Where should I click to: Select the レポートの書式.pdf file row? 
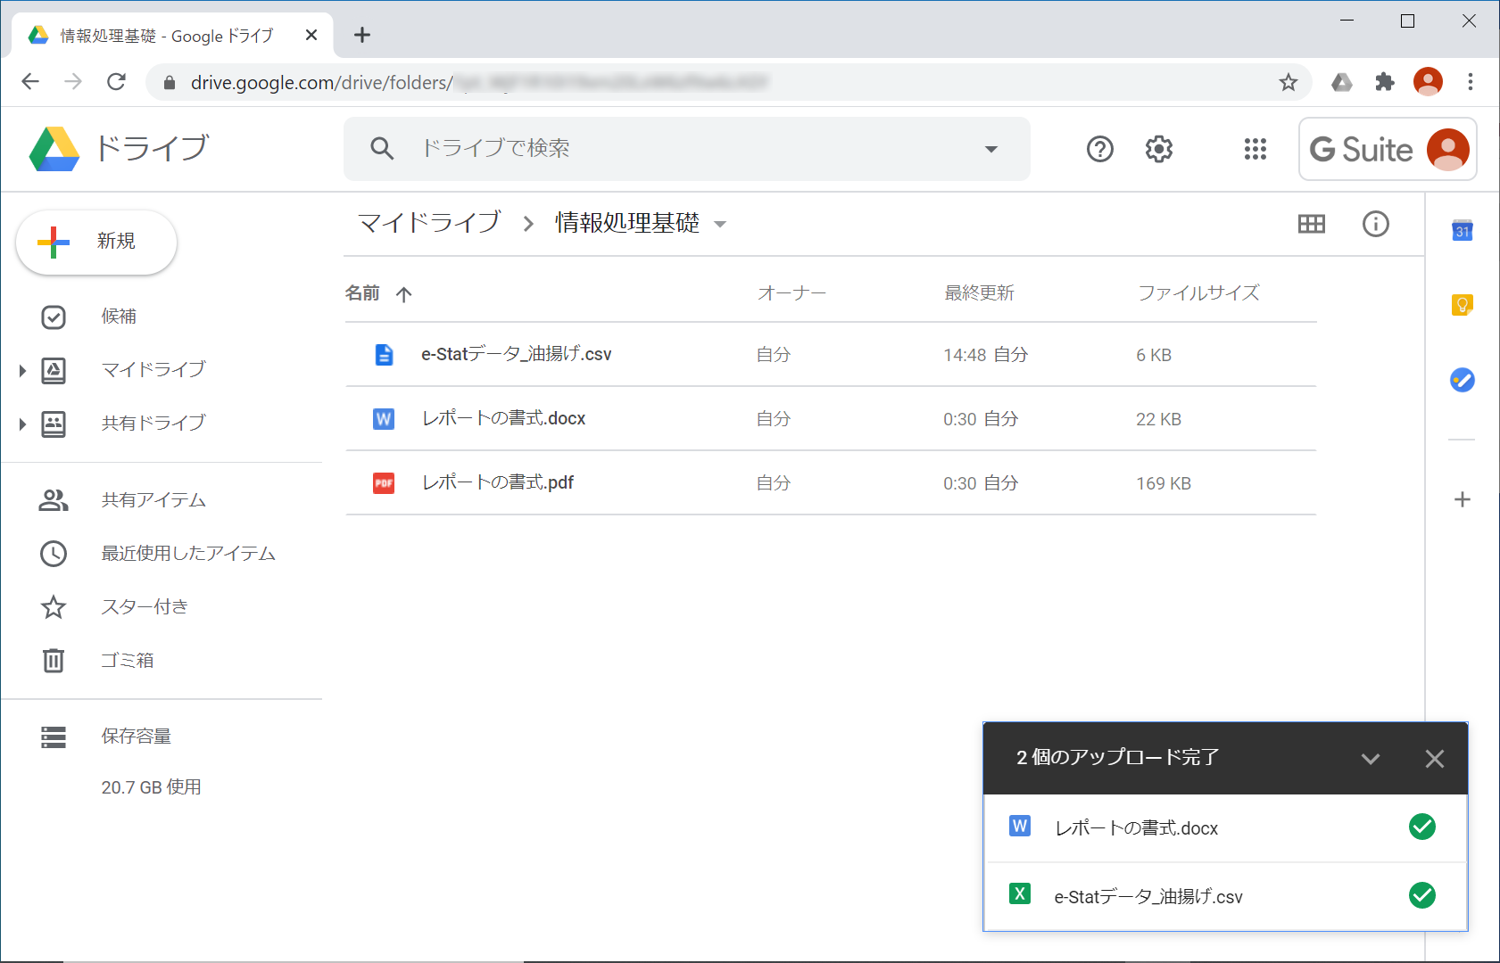click(x=830, y=483)
